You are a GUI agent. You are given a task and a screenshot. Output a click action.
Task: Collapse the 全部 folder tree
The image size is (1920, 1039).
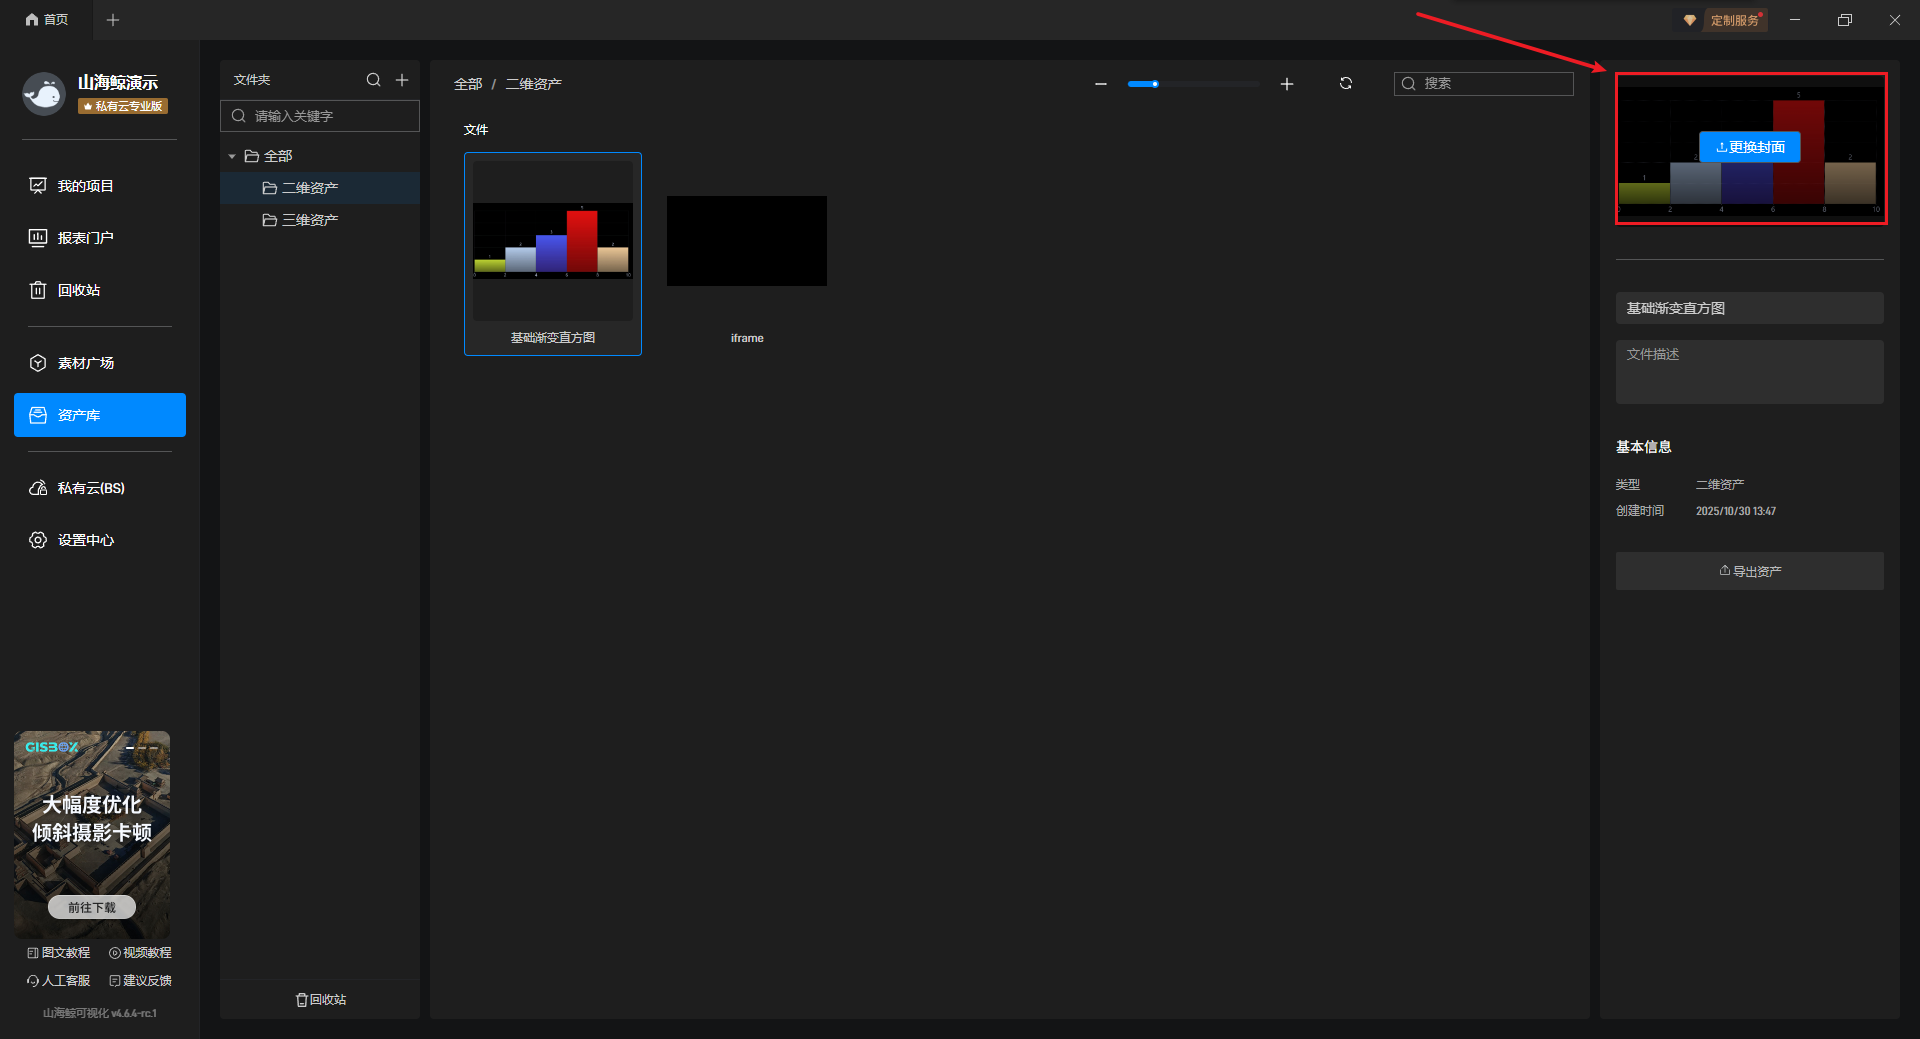tap(232, 156)
